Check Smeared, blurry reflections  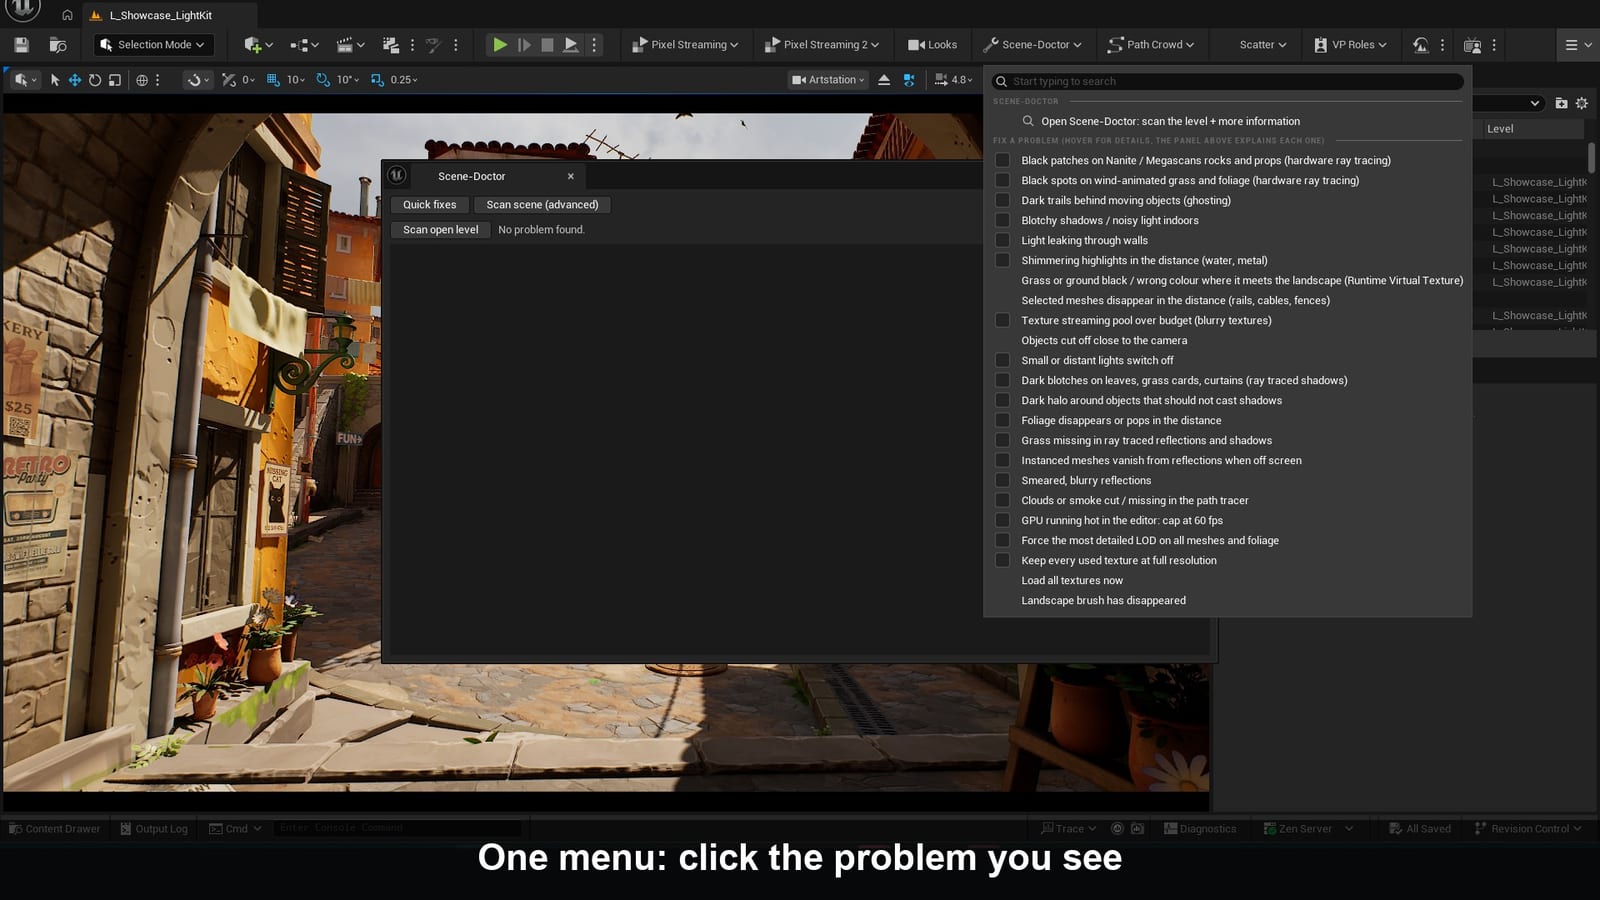pos(1002,480)
